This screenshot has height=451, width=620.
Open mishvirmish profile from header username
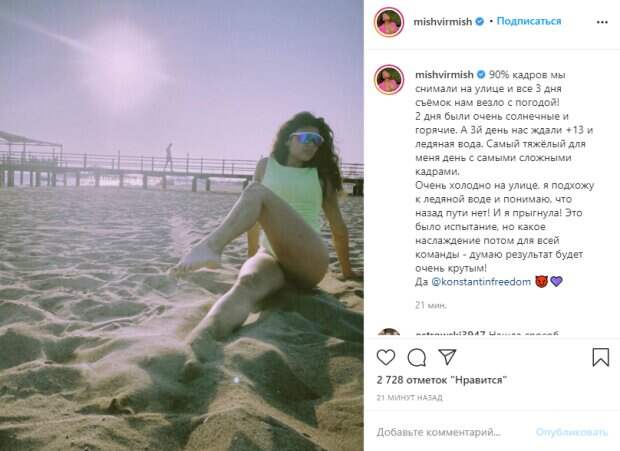(x=442, y=22)
